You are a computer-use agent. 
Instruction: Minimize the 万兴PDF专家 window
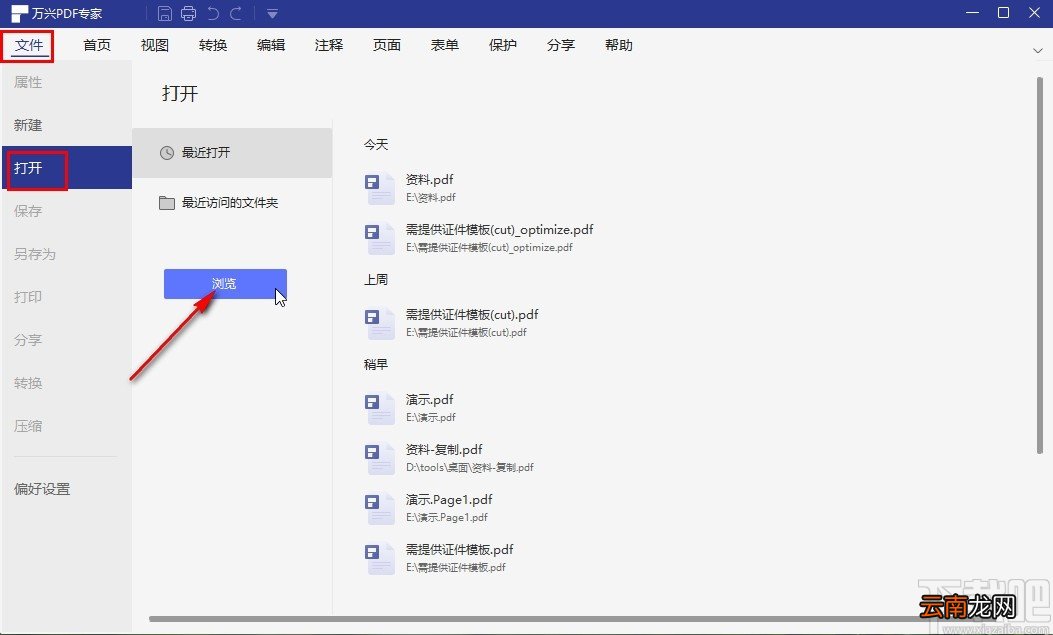[x=972, y=13]
